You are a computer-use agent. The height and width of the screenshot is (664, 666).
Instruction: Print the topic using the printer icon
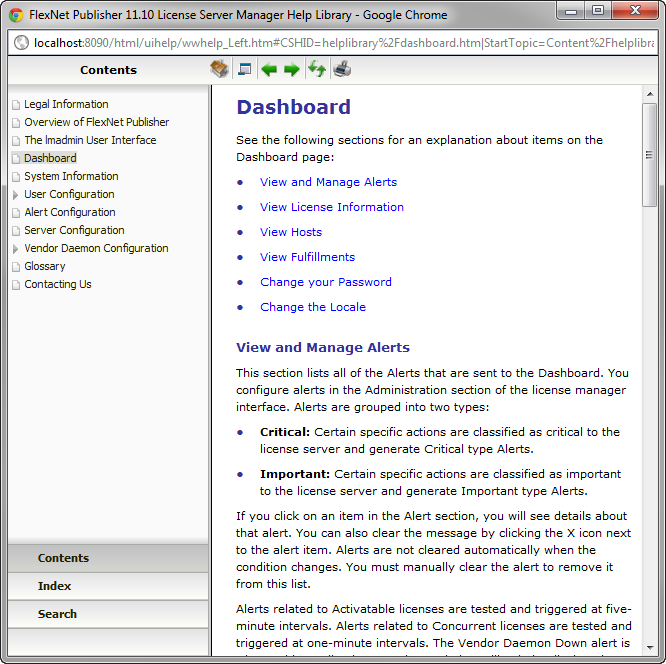[342, 69]
